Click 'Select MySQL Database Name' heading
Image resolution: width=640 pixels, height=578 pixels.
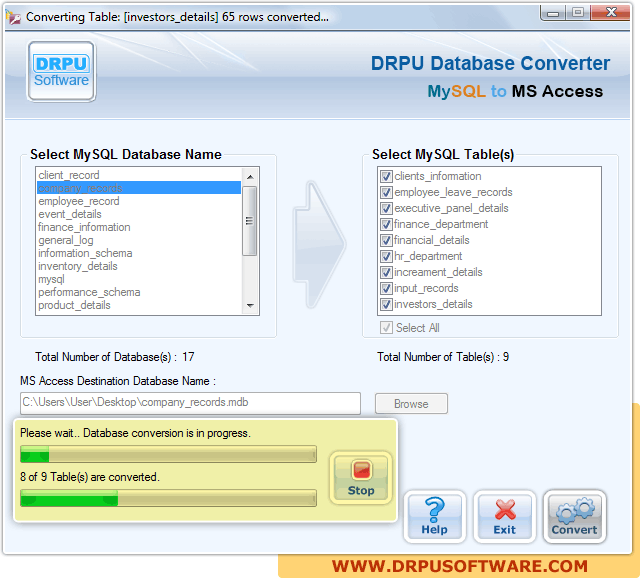coord(126,155)
